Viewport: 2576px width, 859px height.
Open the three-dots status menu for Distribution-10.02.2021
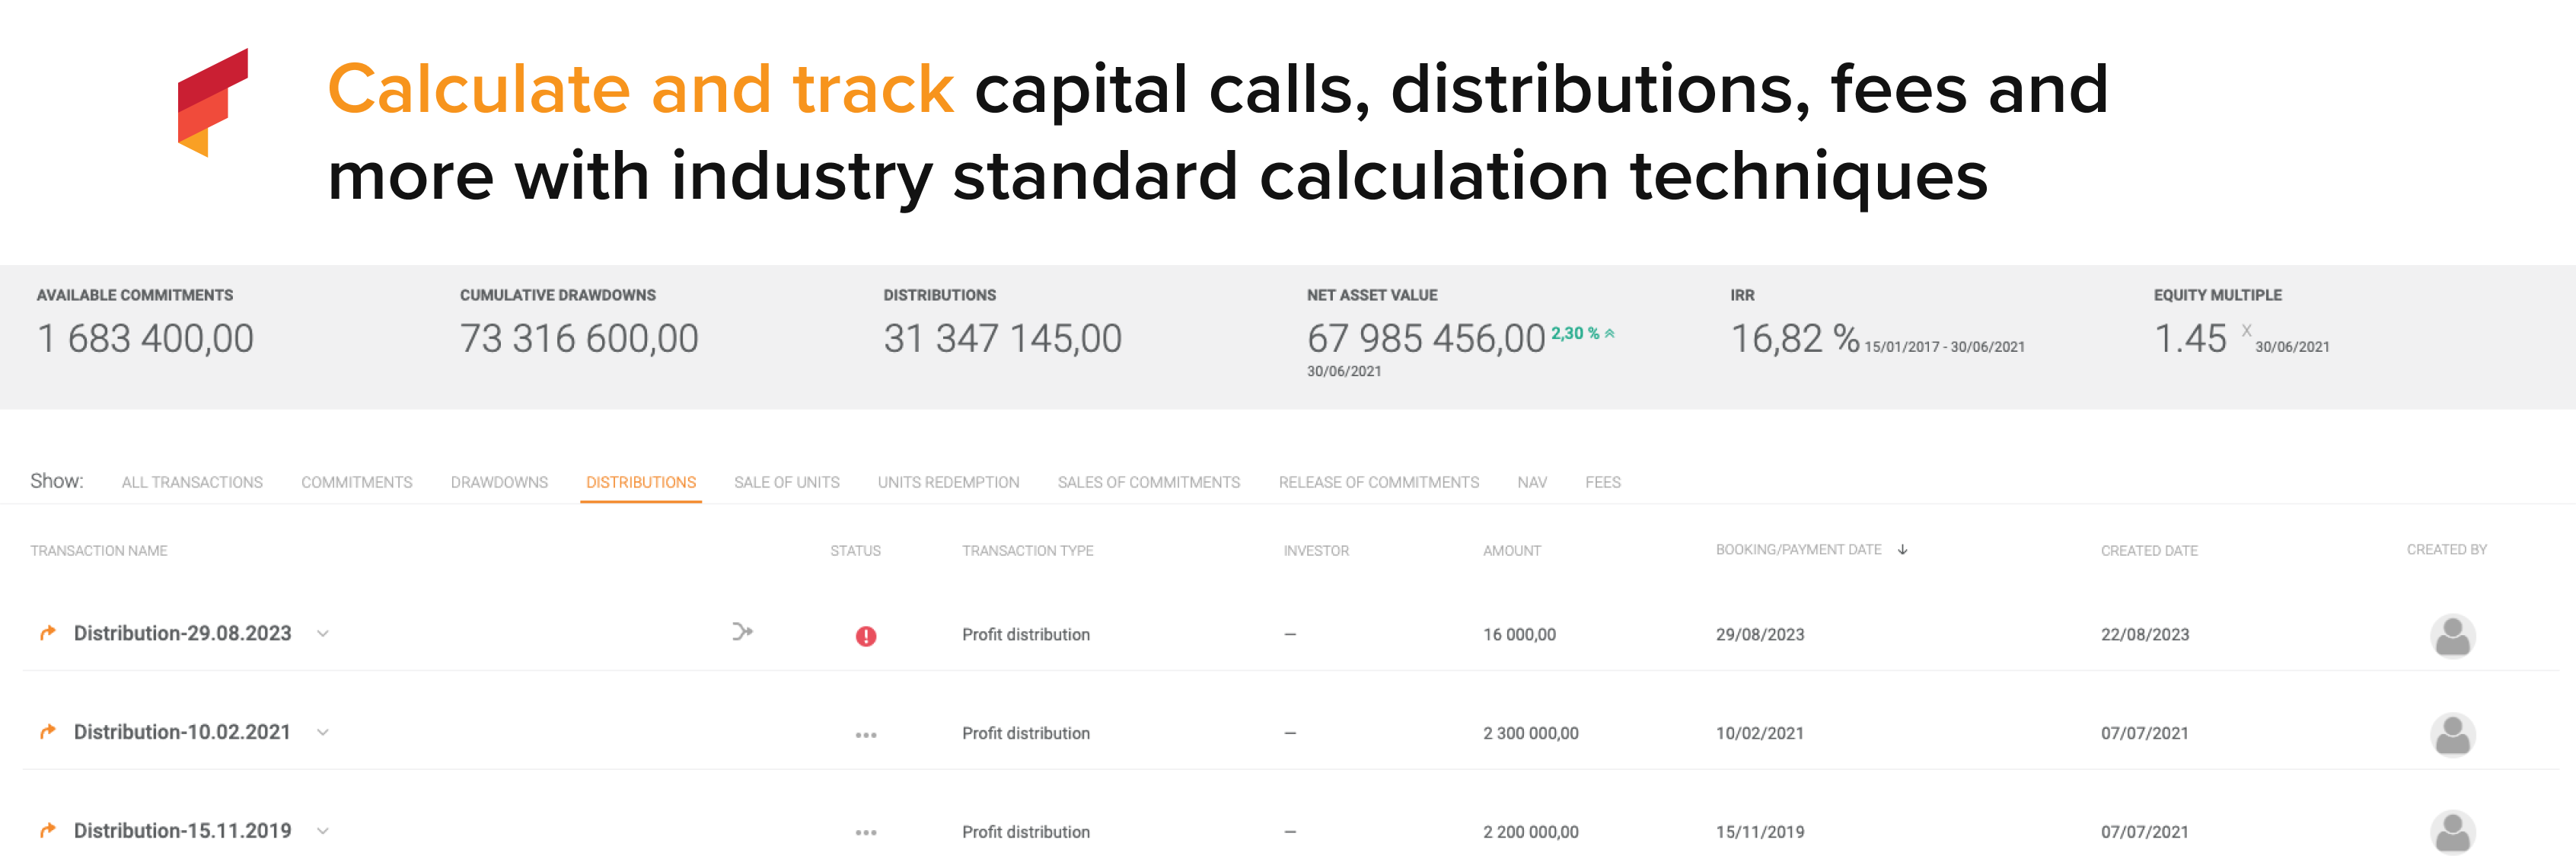point(866,735)
